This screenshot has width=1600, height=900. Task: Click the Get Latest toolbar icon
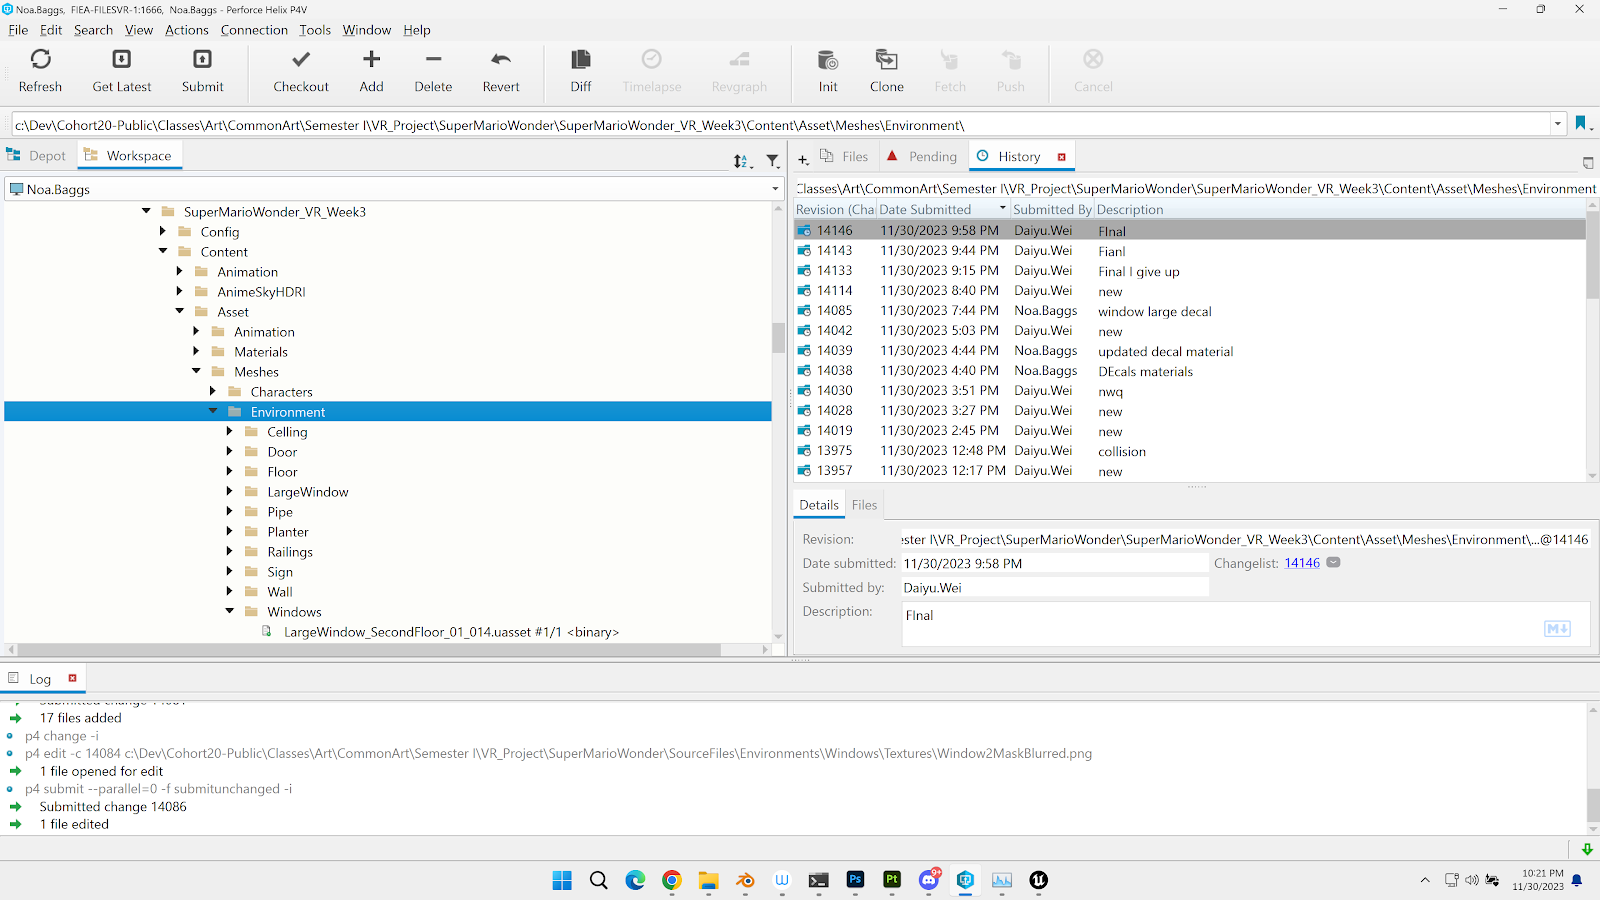point(122,60)
